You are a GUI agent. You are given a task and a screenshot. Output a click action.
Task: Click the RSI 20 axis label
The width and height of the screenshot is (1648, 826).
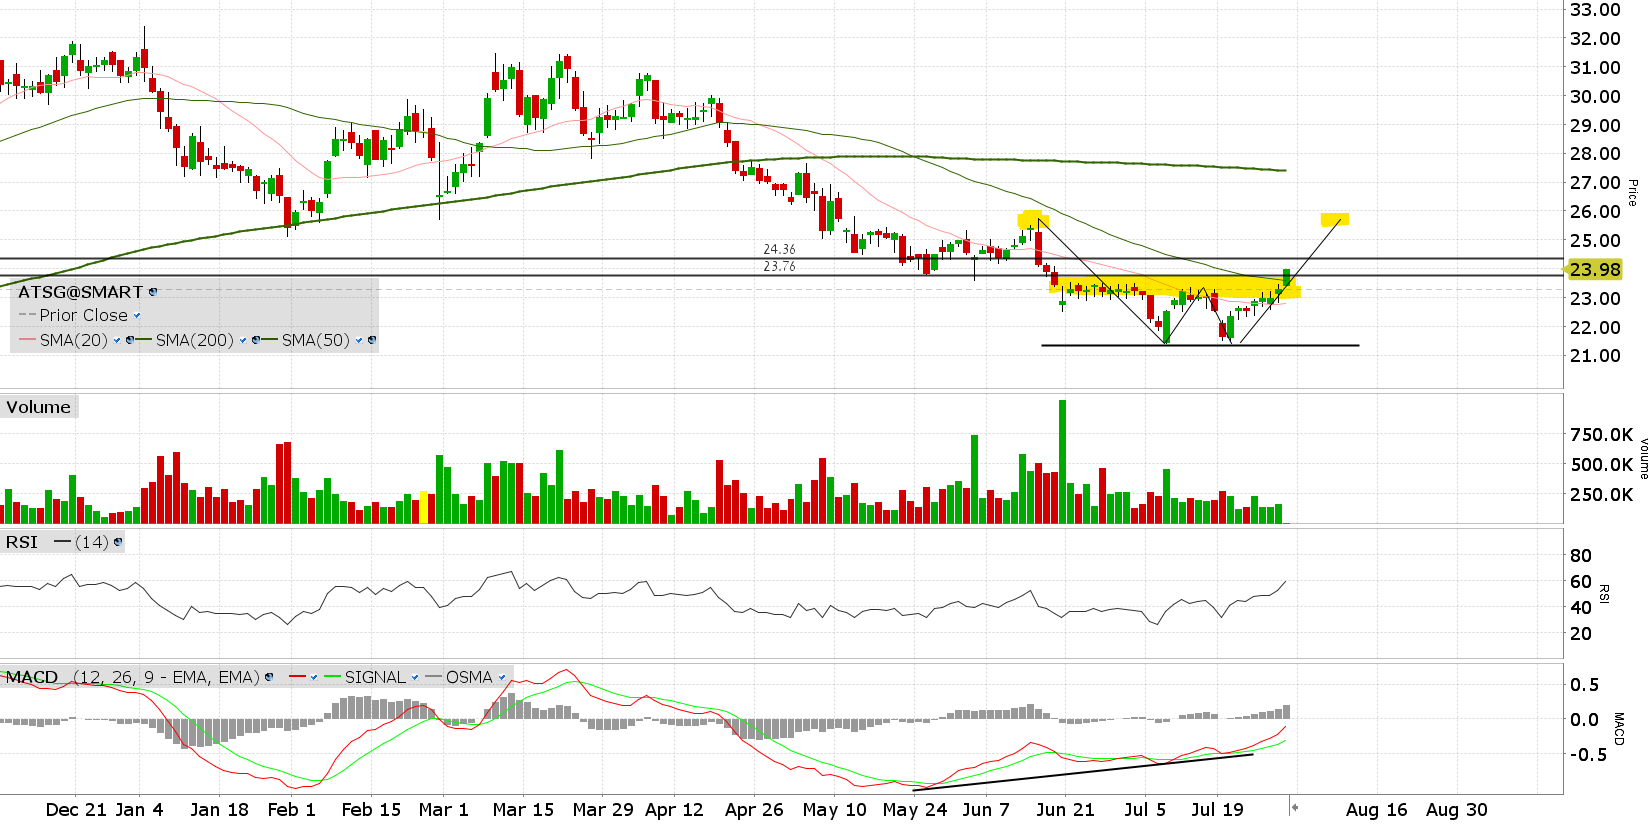[x=1581, y=634]
